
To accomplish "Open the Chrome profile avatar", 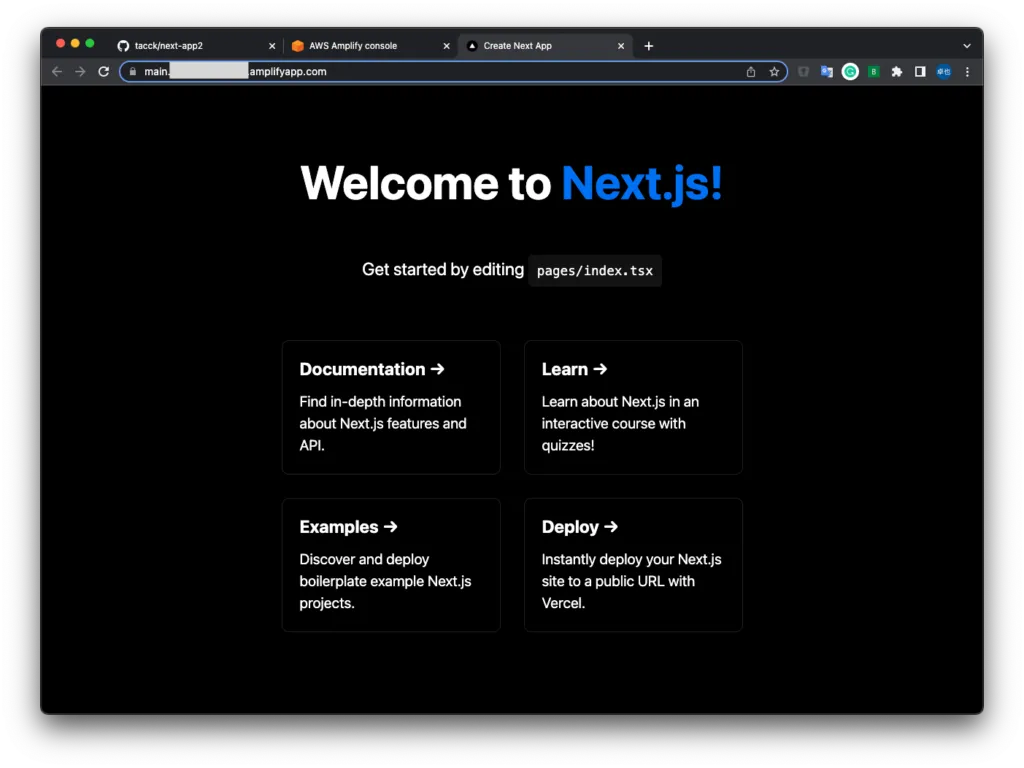I will [943, 72].
